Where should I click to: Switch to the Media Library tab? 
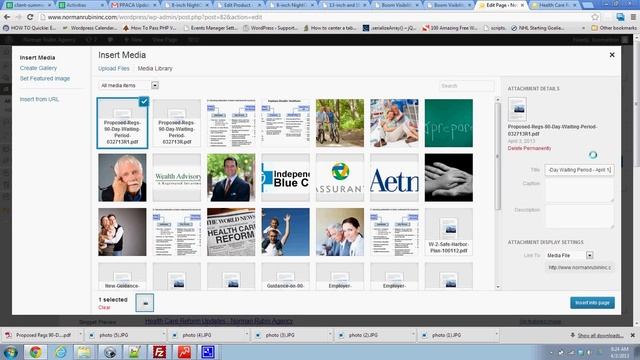pyautogui.click(x=155, y=69)
